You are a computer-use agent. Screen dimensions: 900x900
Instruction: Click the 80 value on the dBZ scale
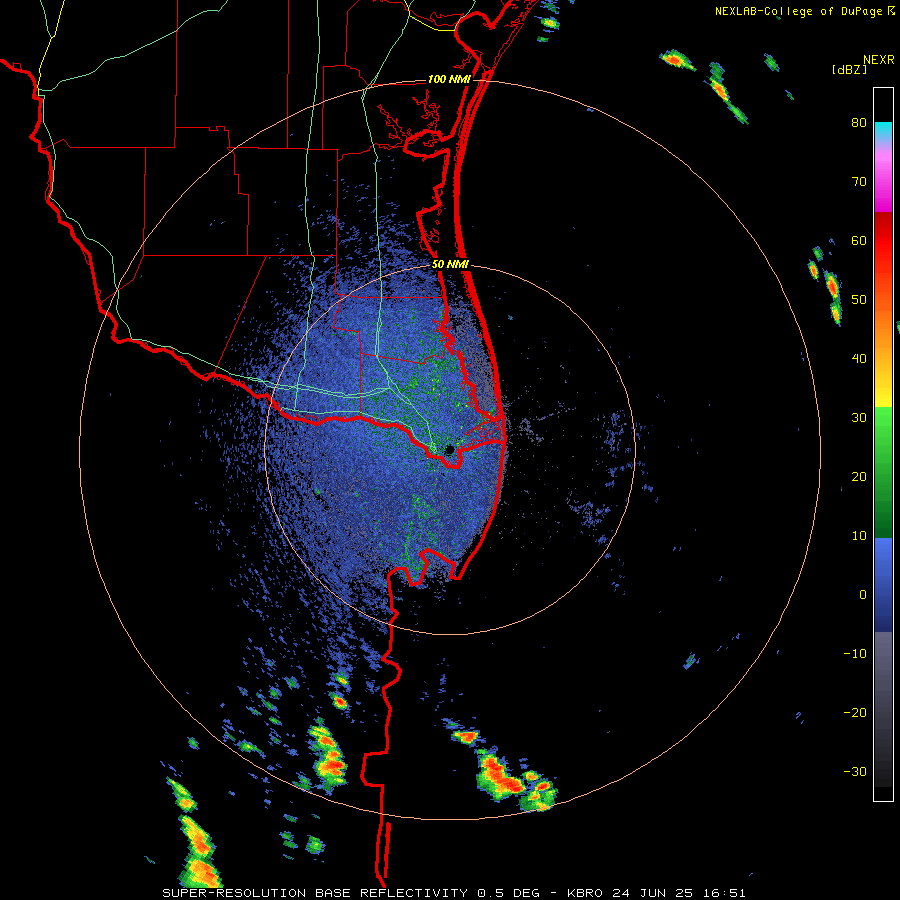[859, 123]
